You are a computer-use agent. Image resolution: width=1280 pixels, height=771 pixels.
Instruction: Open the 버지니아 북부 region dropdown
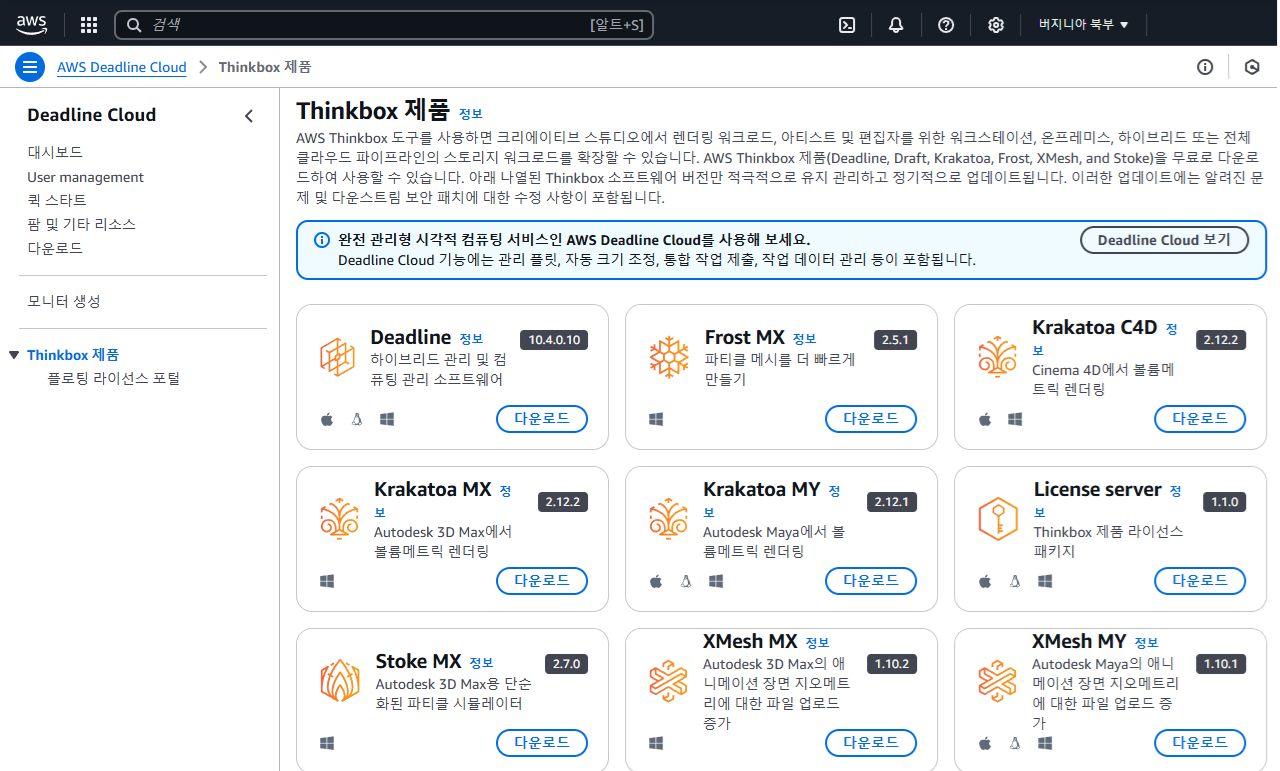(1084, 25)
